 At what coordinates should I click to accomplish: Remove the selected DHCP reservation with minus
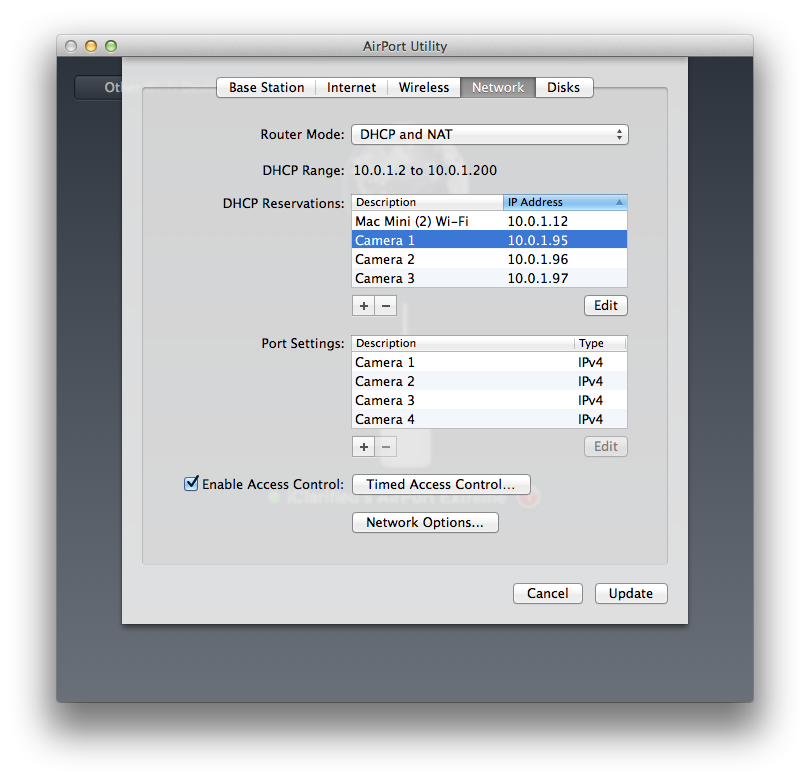386,306
